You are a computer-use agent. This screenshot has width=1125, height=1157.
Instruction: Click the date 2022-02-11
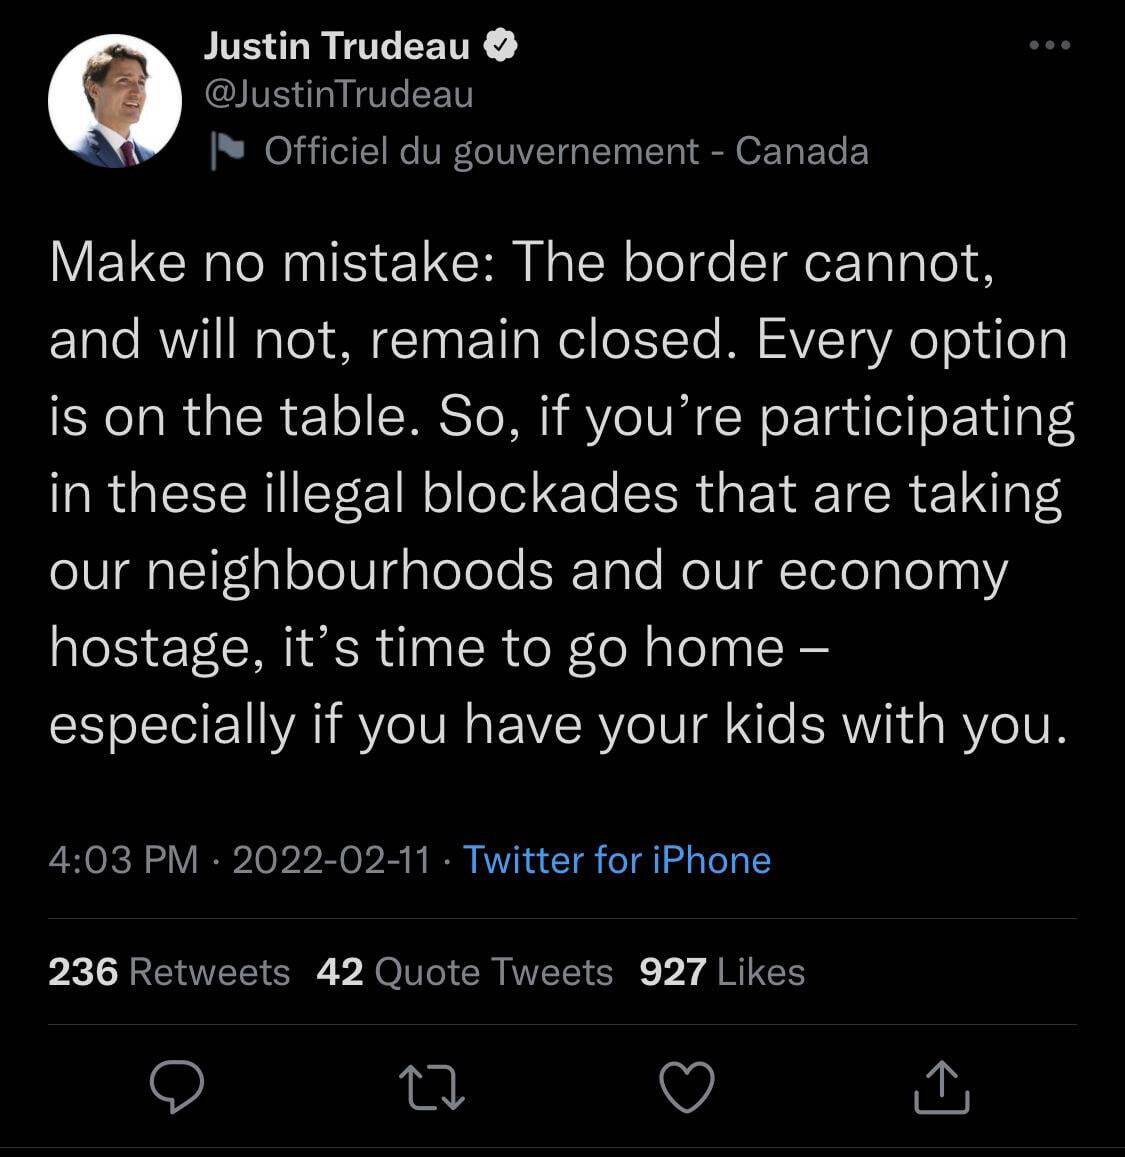click(331, 860)
